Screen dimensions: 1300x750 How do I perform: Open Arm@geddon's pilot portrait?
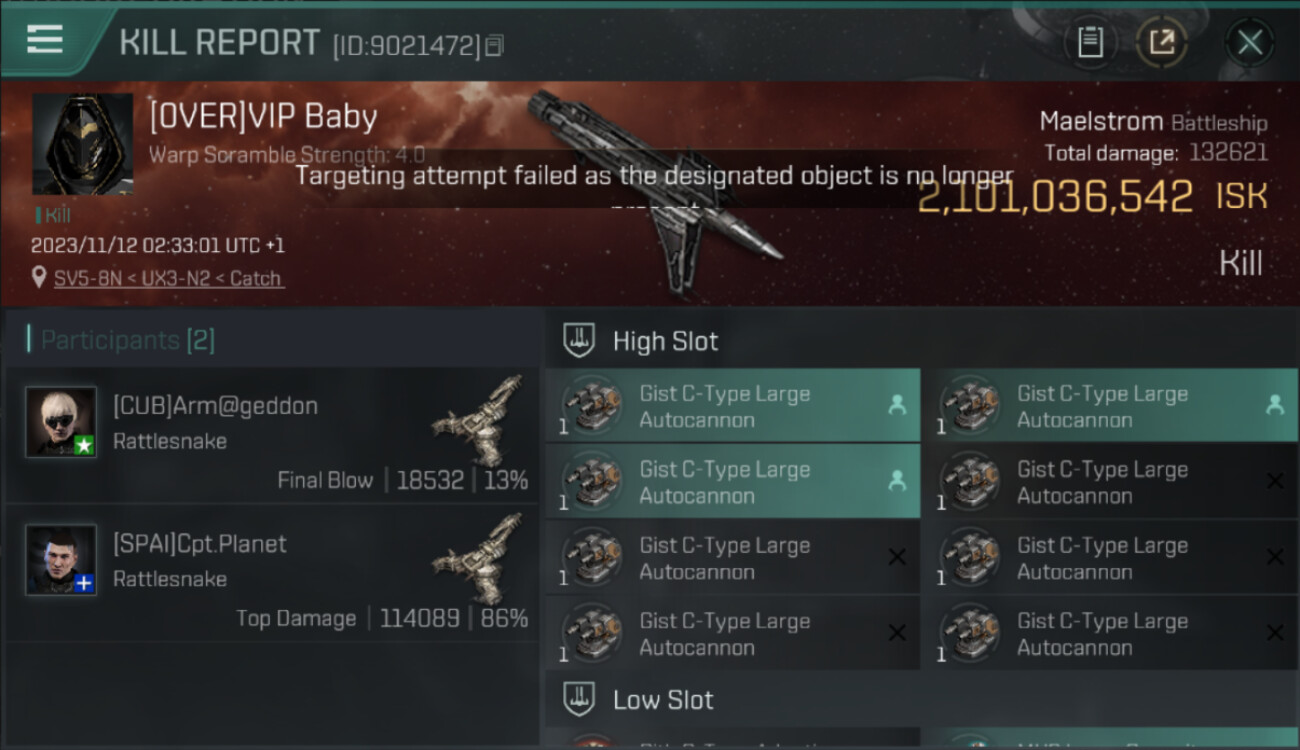click(x=61, y=422)
